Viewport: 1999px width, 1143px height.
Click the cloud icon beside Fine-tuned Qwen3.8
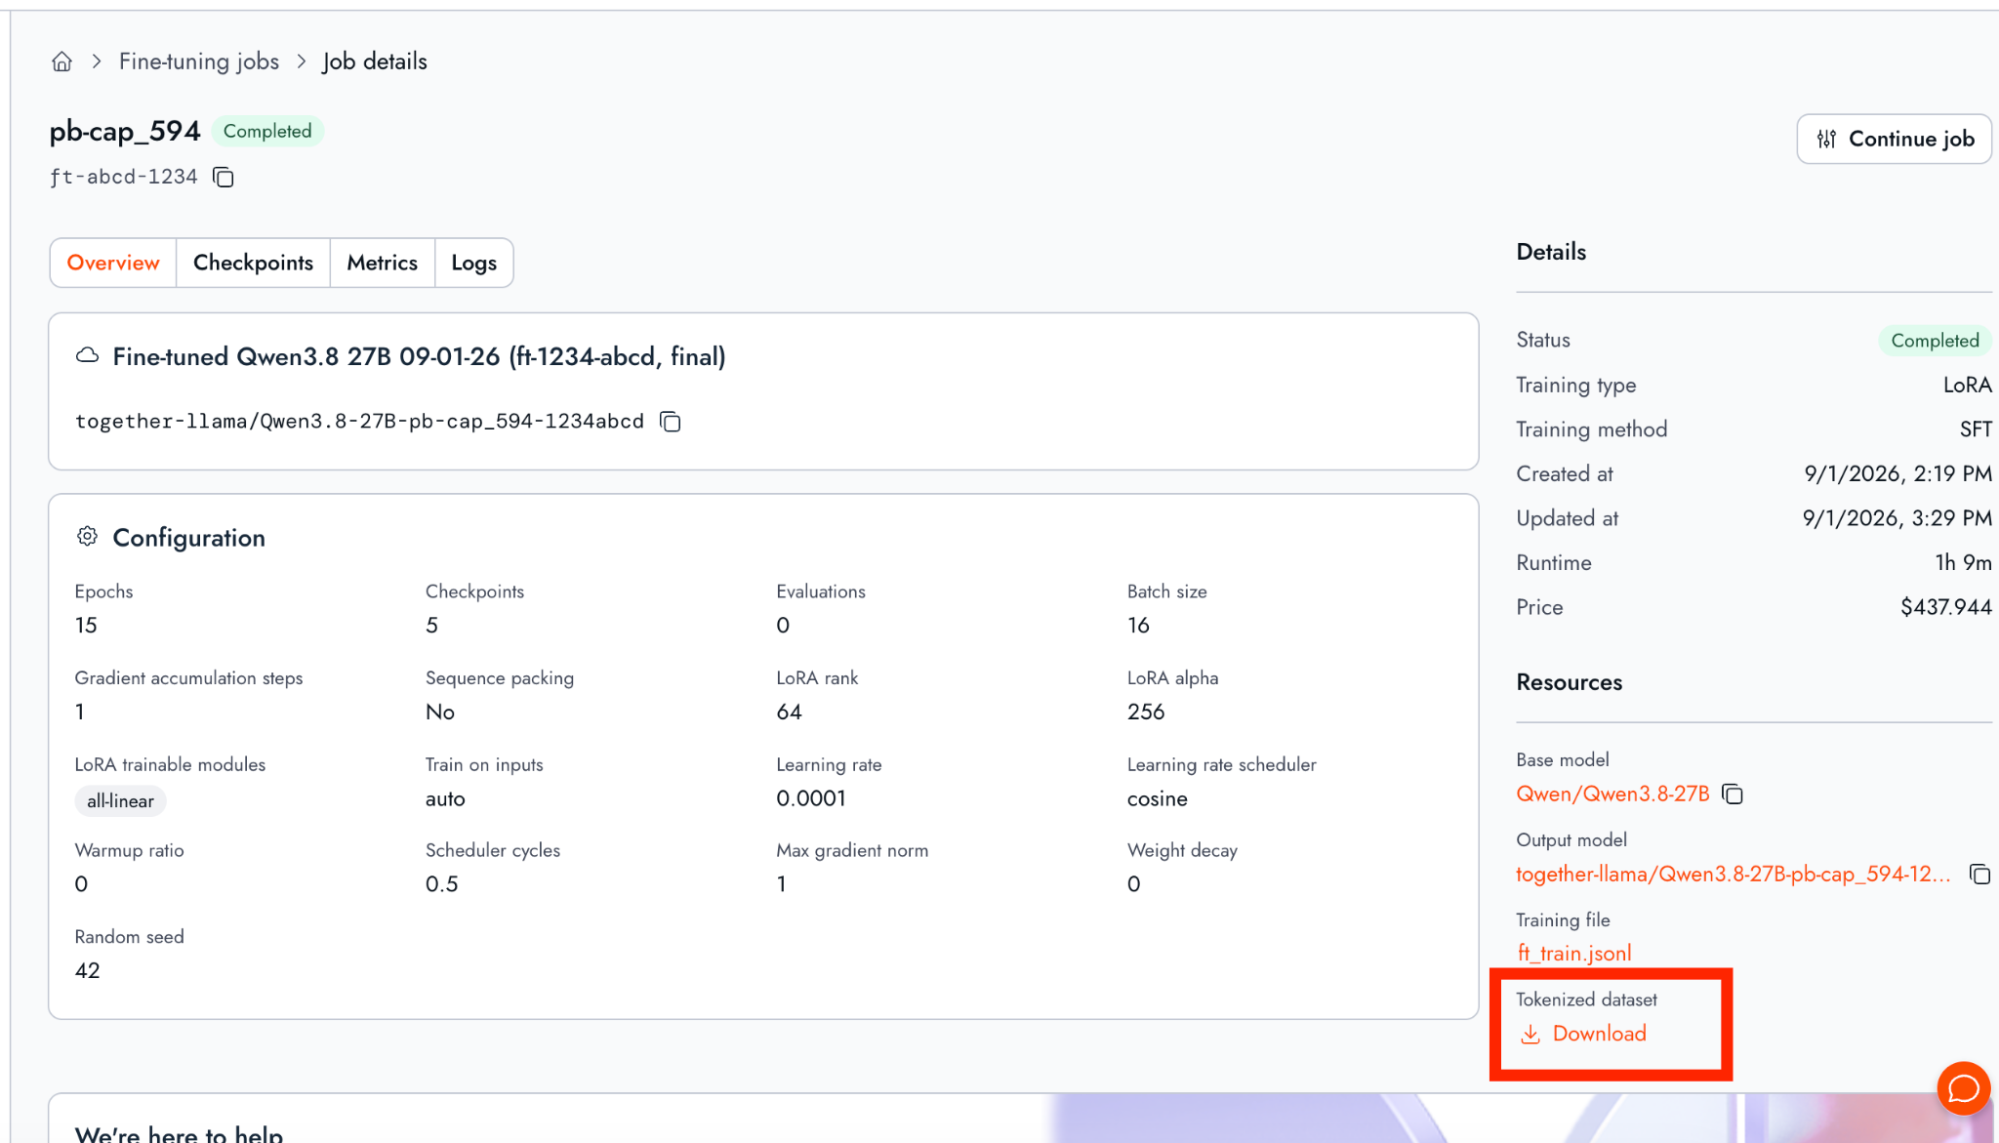pyautogui.click(x=87, y=356)
